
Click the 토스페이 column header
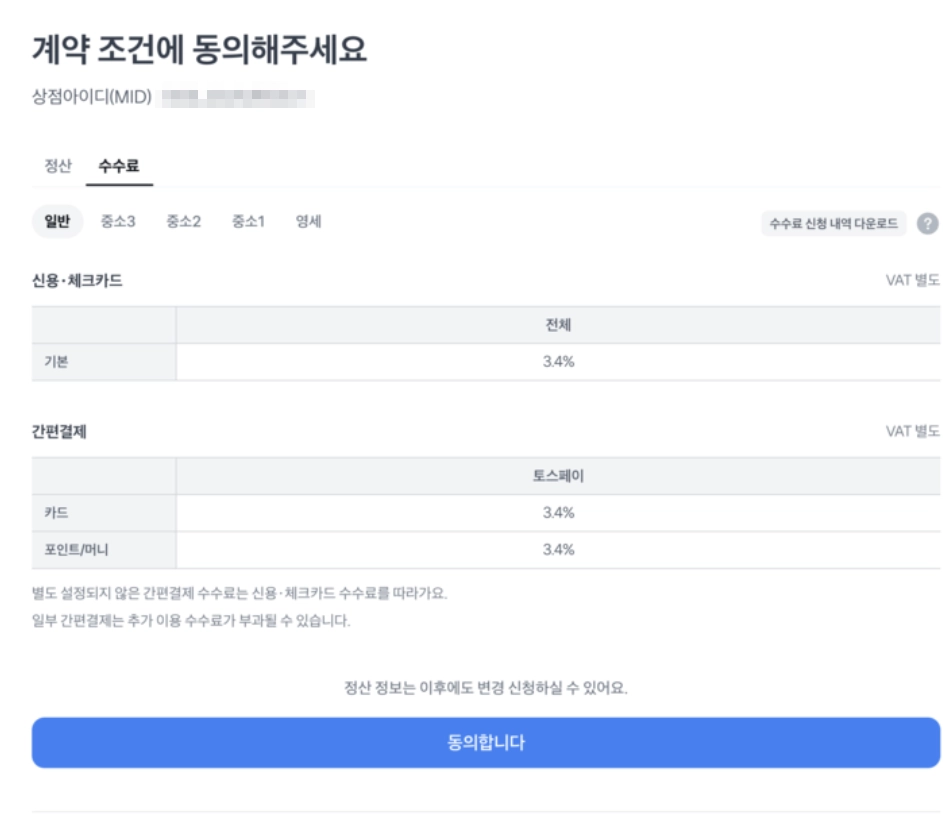[558, 476]
